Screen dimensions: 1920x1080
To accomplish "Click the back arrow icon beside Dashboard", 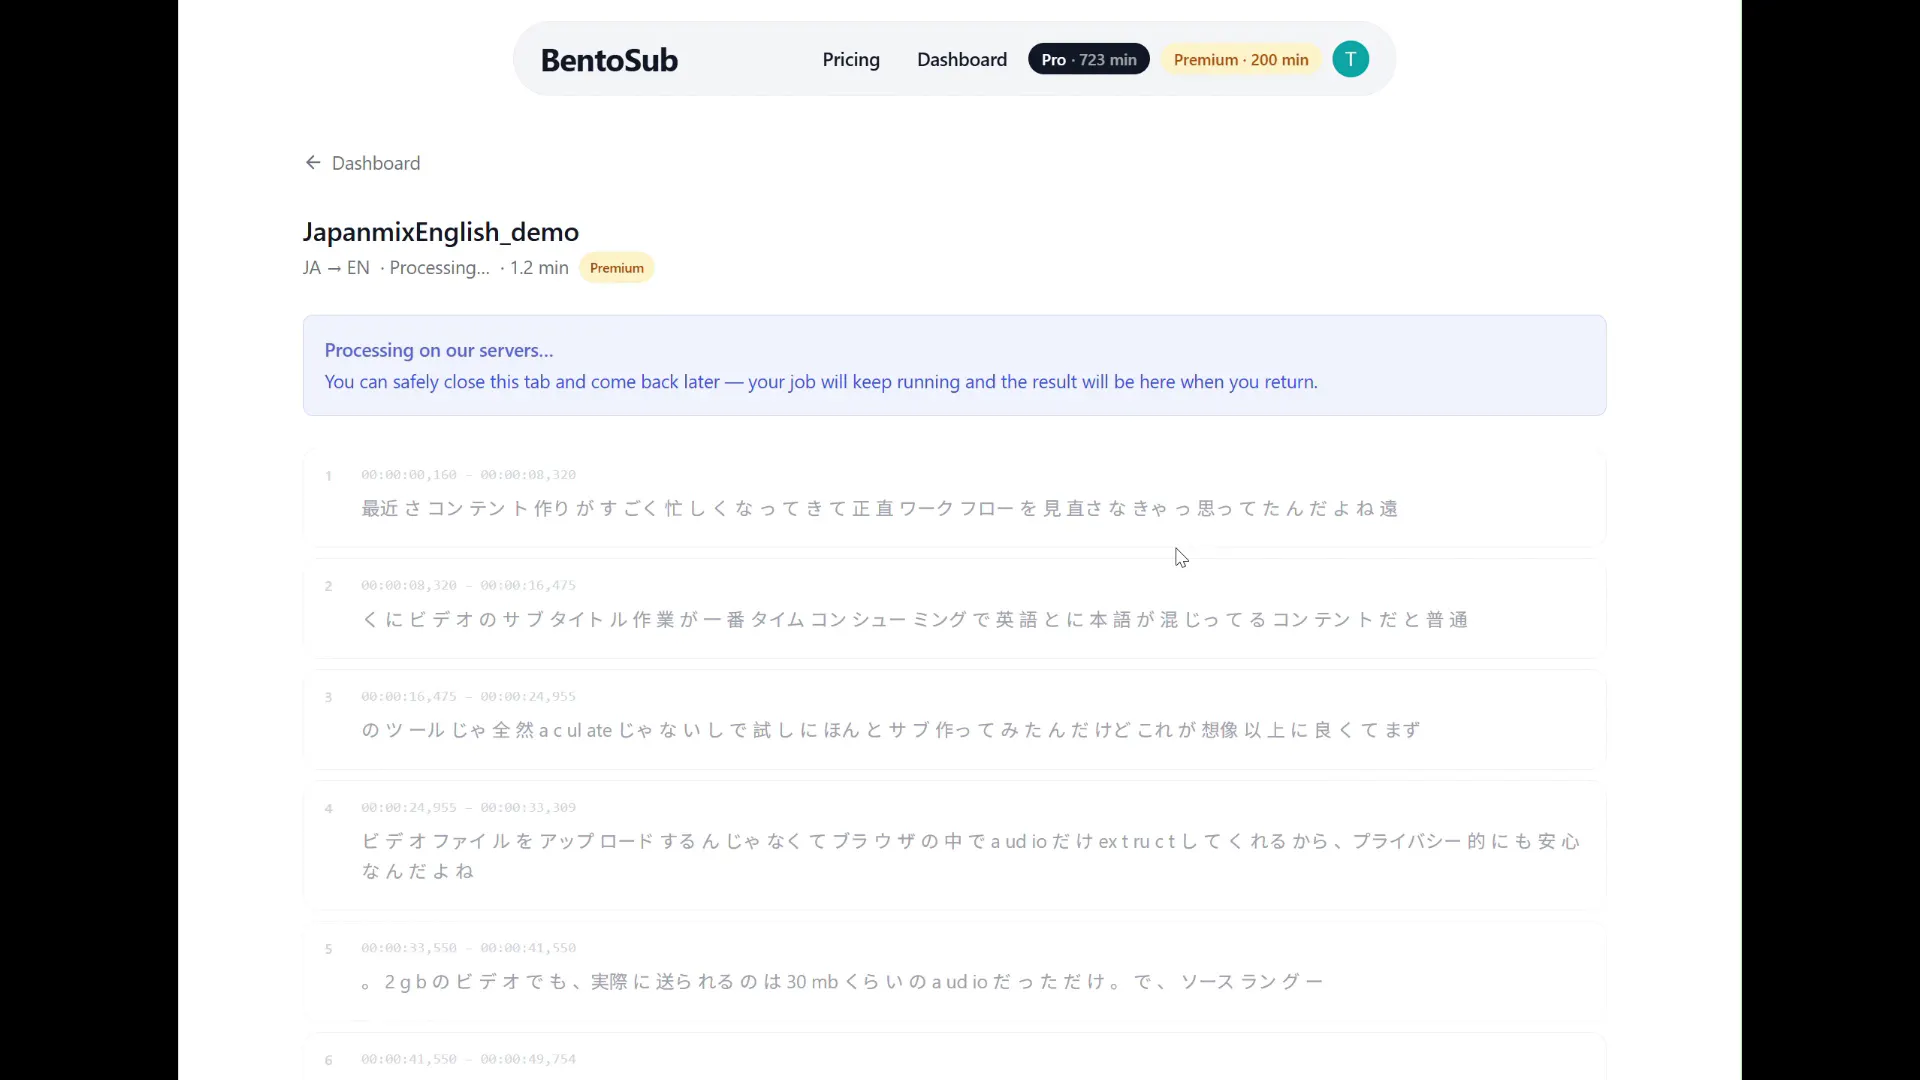I will [x=313, y=163].
